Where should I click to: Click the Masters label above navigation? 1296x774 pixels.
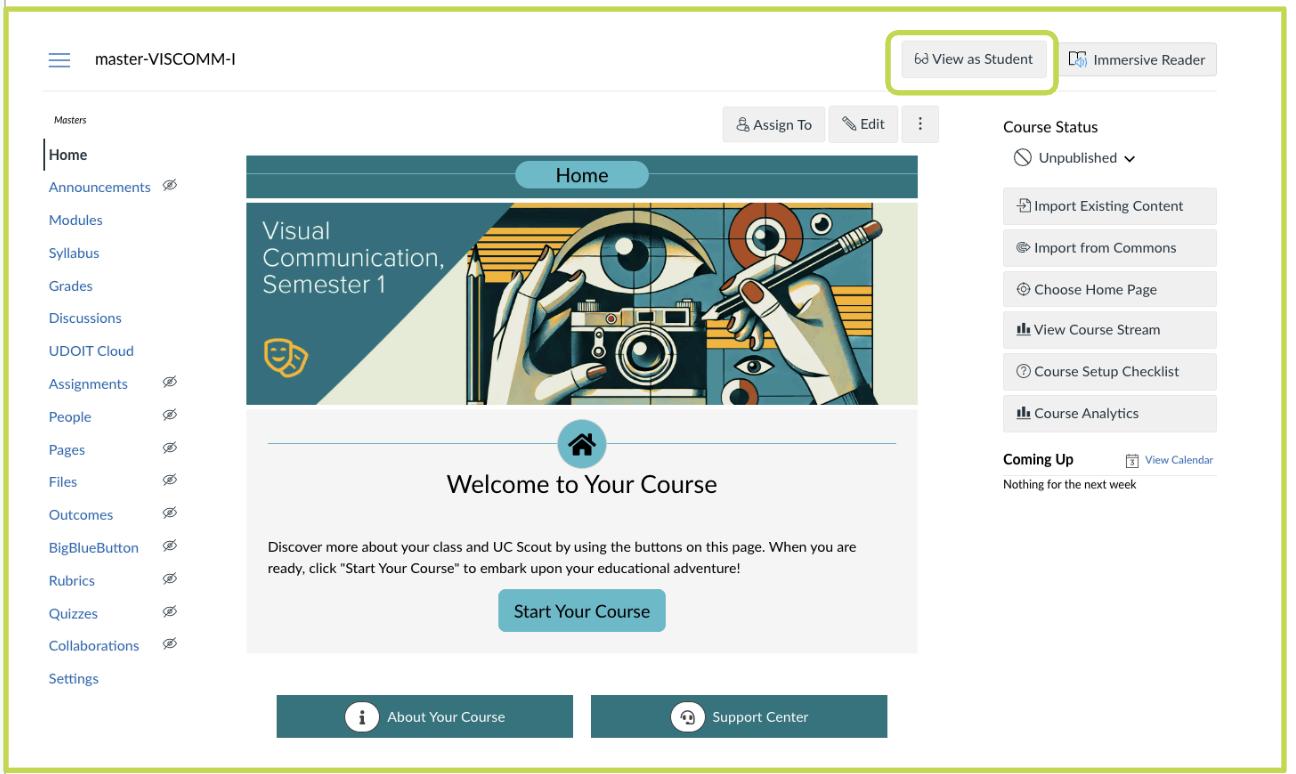pyautogui.click(x=70, y=120)
